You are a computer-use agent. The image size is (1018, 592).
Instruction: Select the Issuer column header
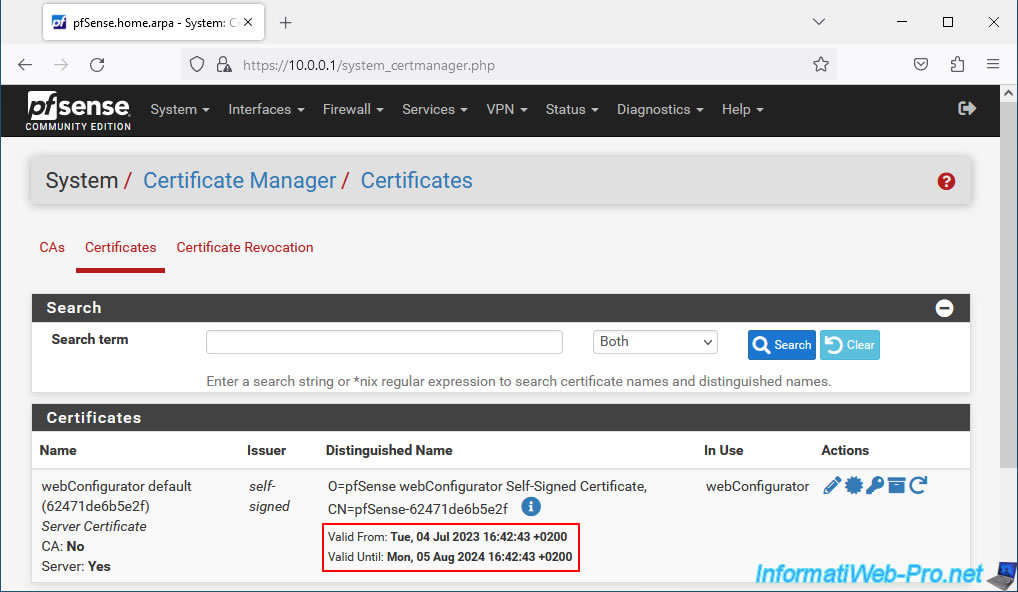[266, 450]
